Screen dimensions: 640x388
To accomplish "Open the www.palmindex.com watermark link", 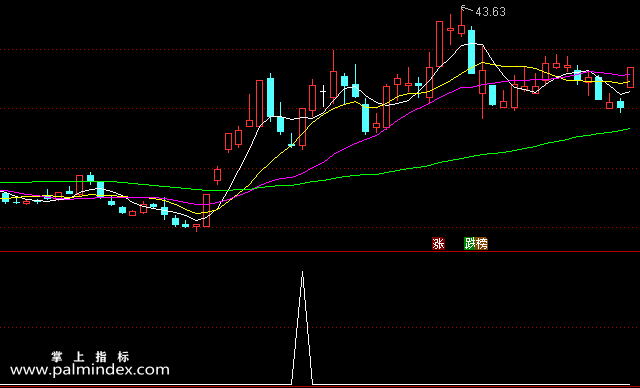I will [x=90, y=370].
